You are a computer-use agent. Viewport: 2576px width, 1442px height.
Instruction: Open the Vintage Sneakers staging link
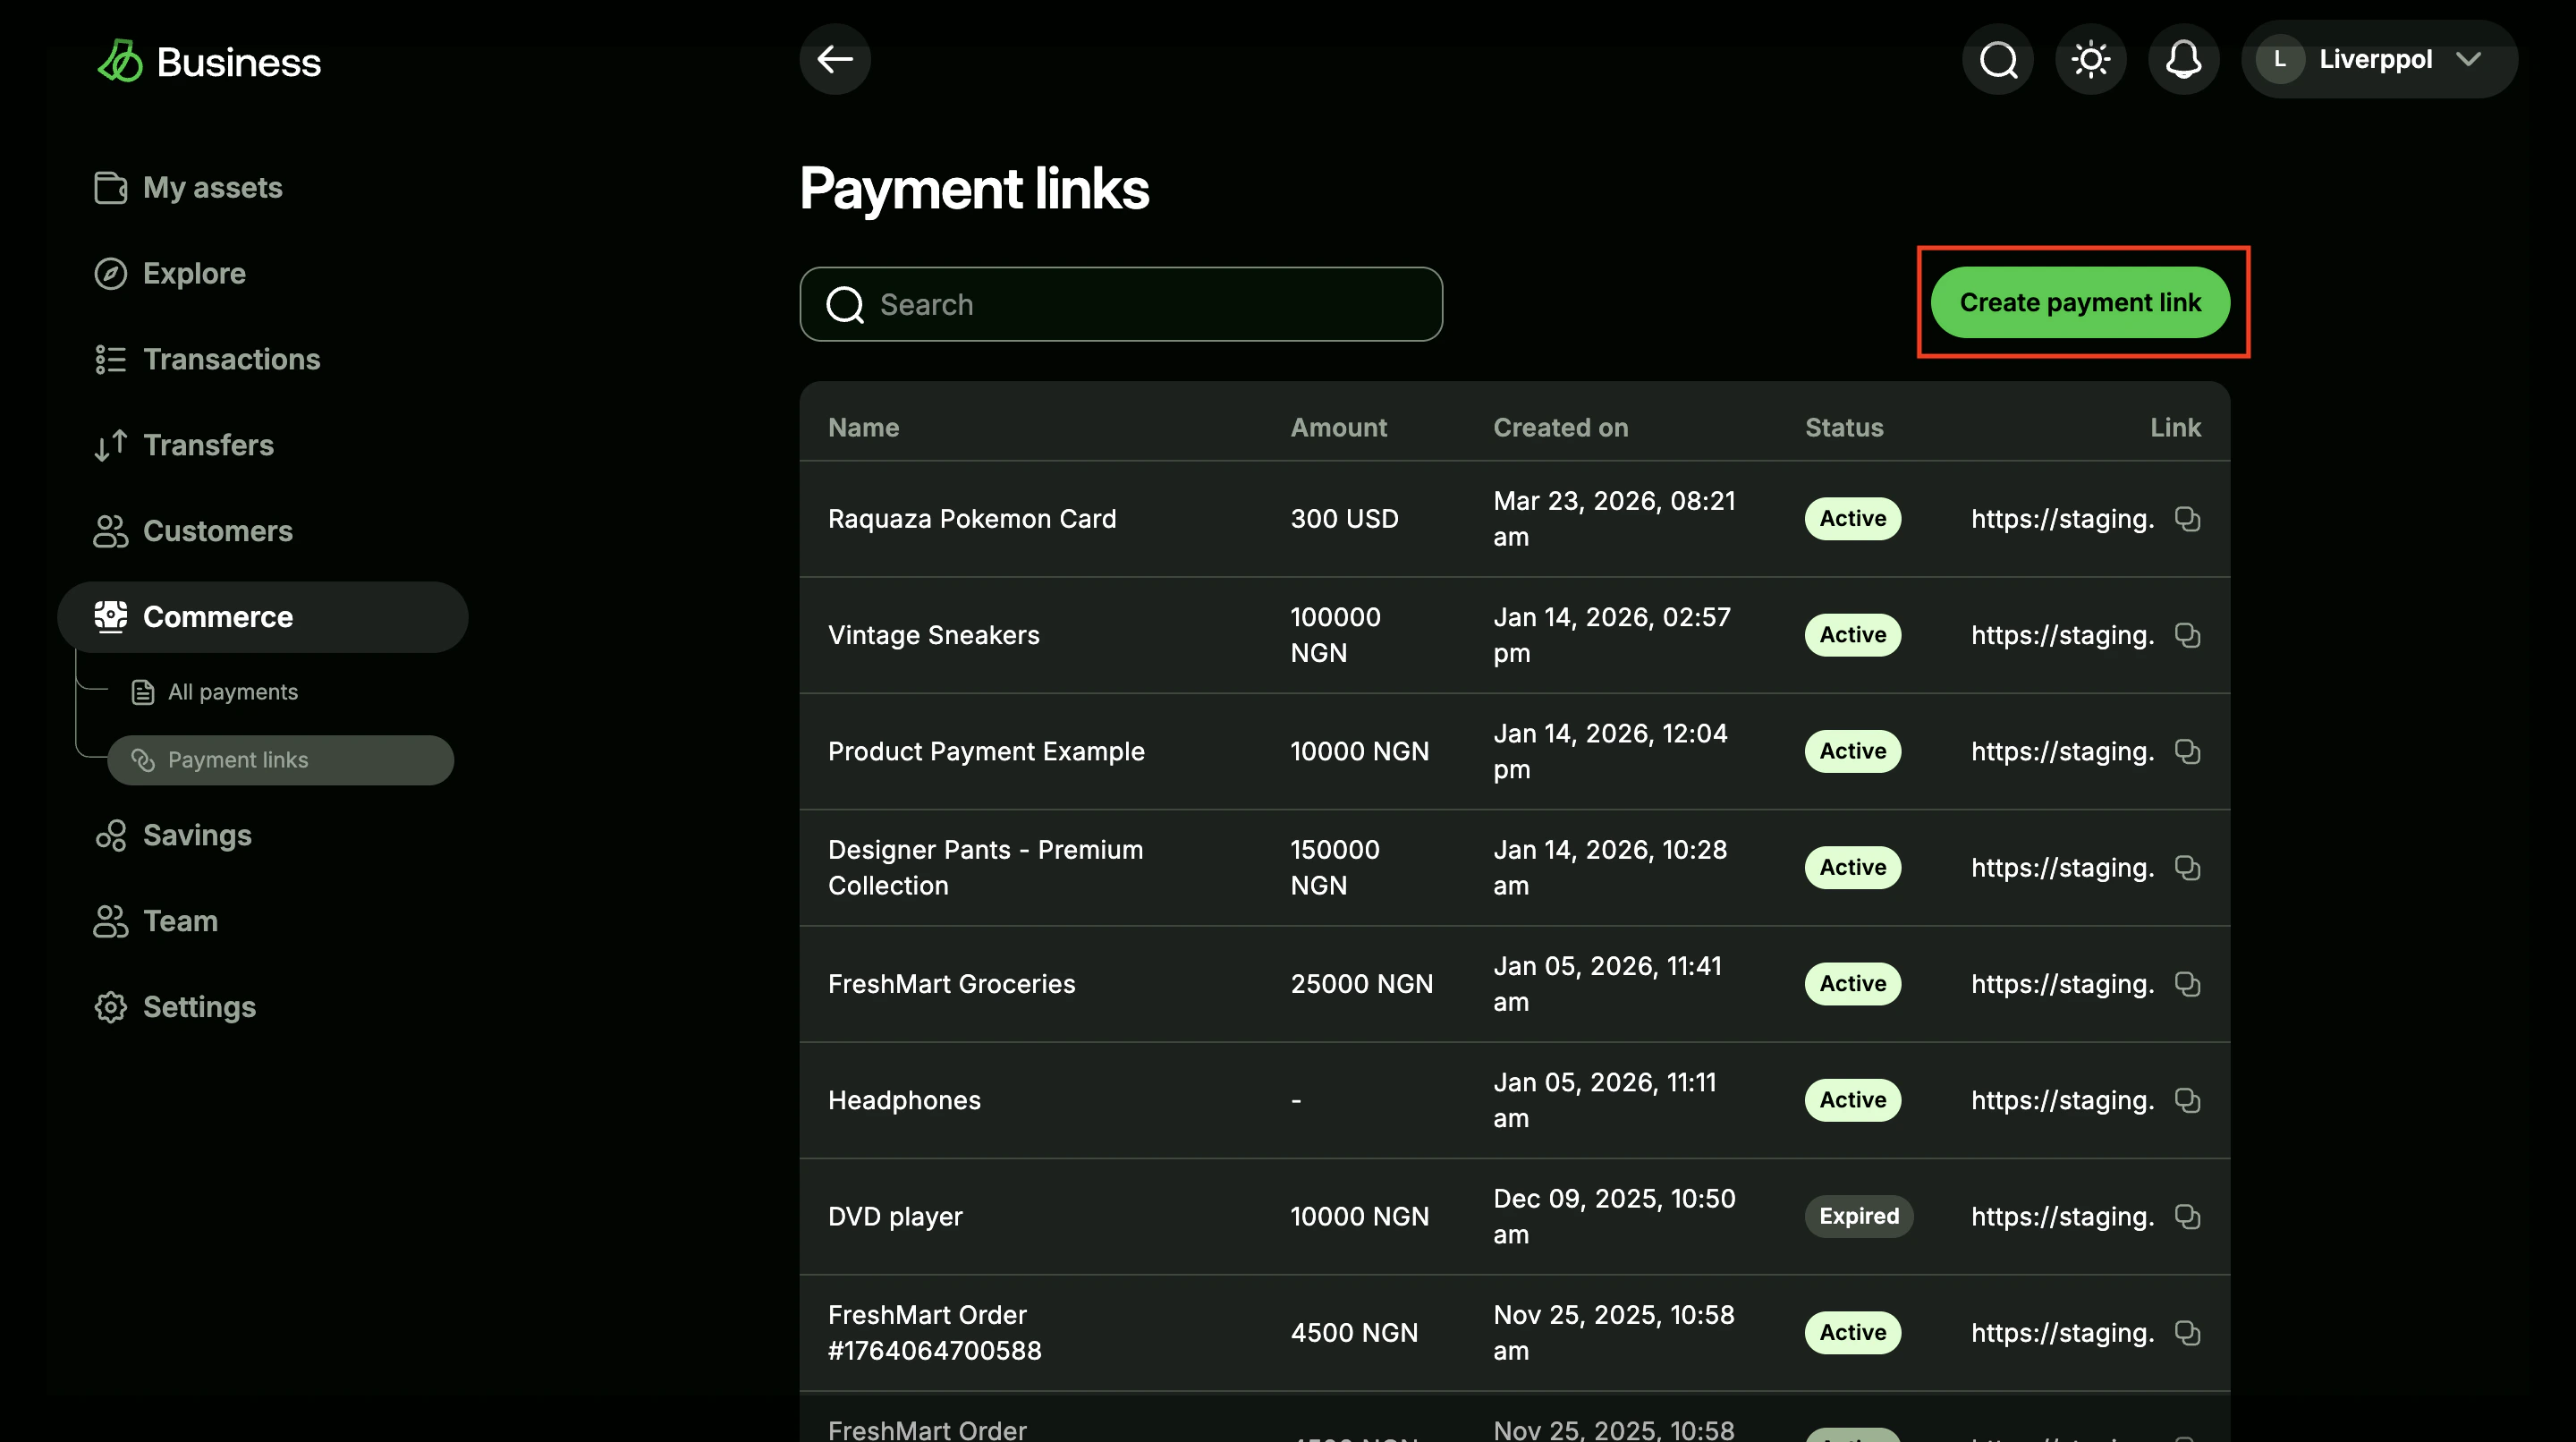coord(2061,635)
